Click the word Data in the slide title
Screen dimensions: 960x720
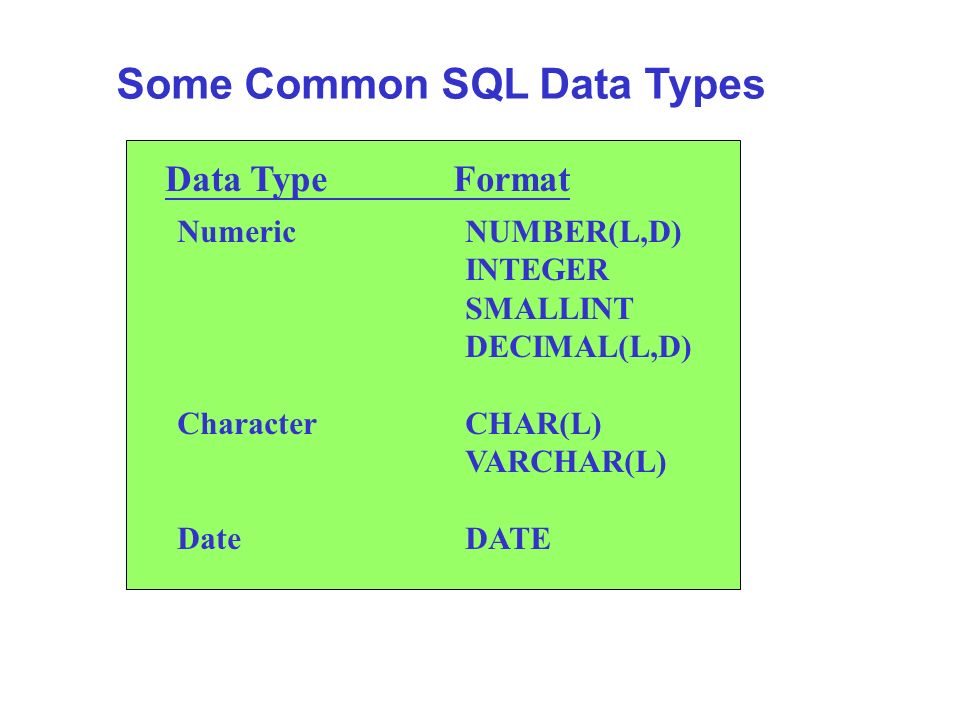point(585,84)
